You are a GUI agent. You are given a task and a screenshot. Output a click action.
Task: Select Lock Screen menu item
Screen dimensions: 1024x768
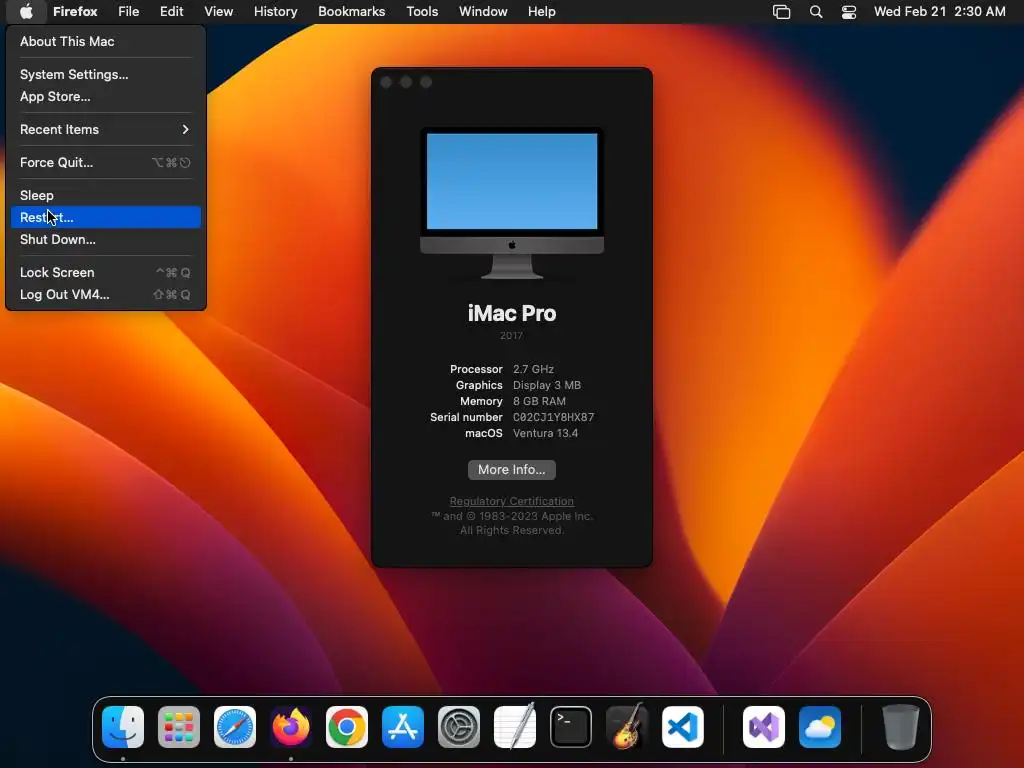(106, 272)
